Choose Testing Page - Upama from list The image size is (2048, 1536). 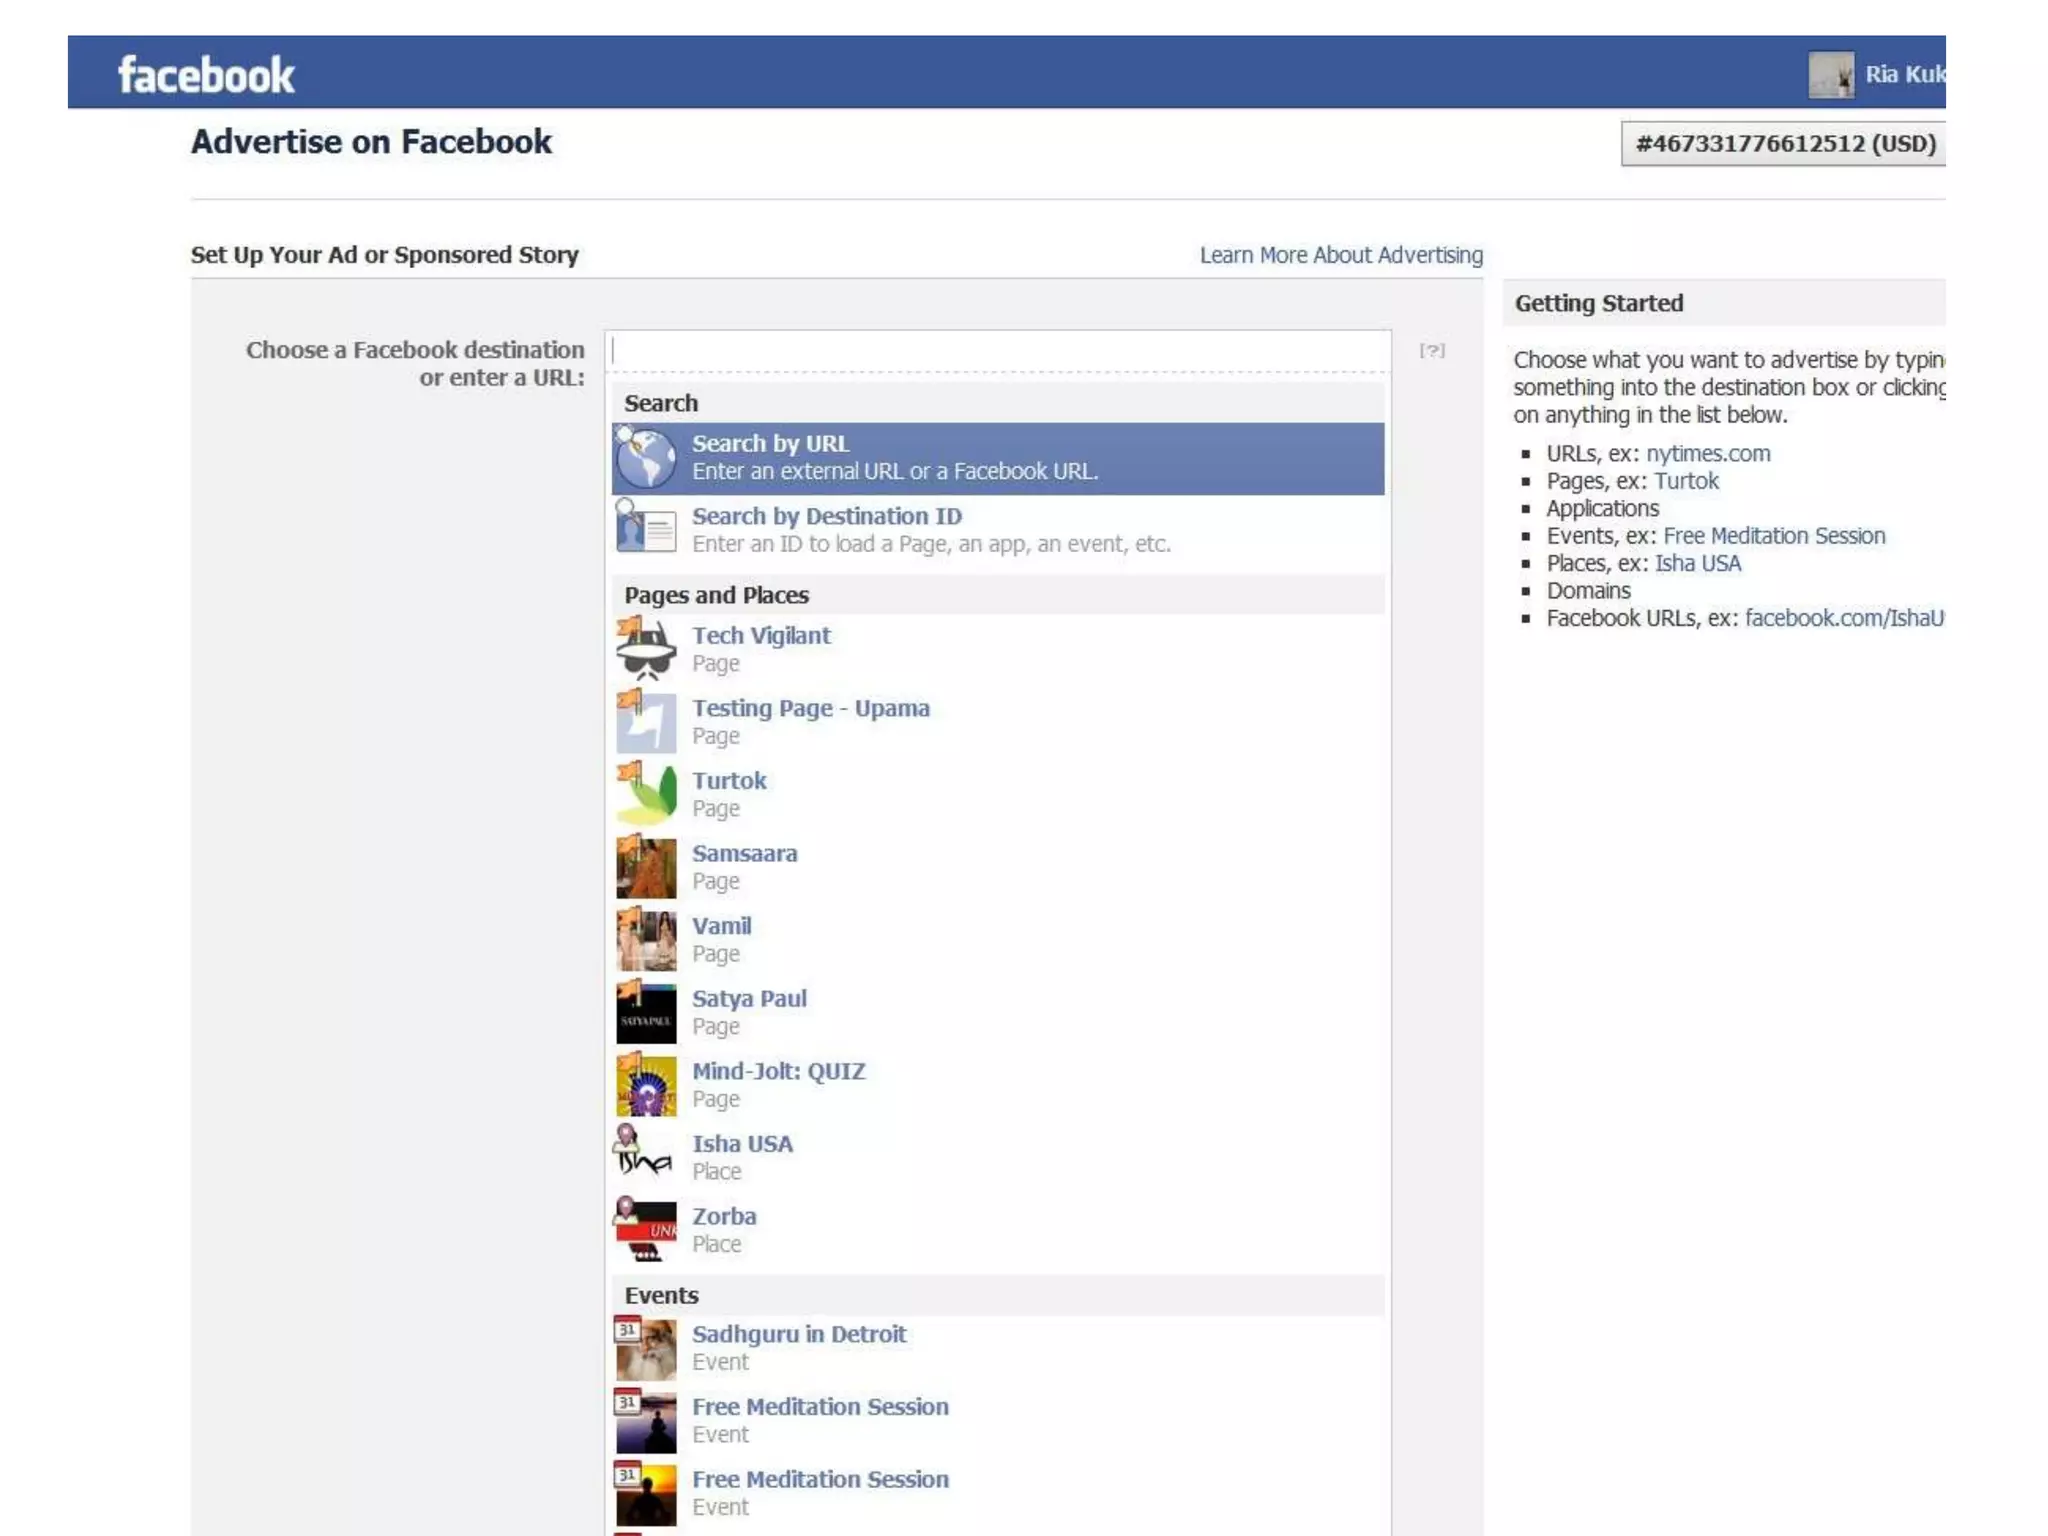810,709
